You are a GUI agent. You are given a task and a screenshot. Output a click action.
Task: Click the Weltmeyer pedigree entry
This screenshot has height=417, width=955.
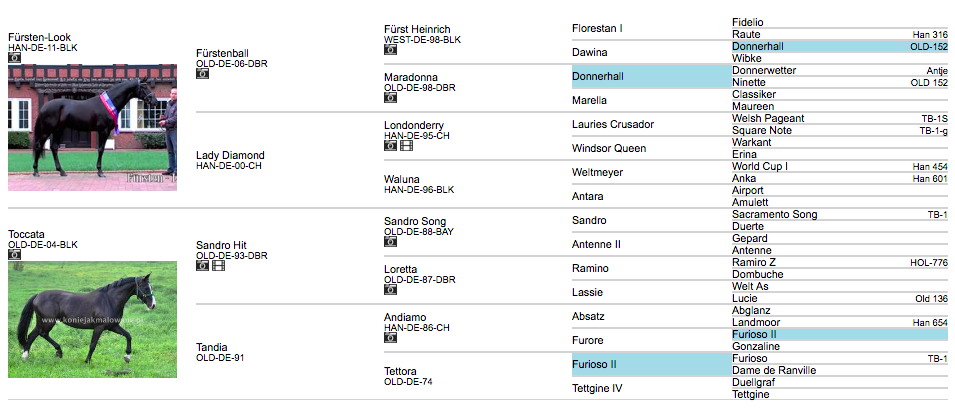(597, 172)
